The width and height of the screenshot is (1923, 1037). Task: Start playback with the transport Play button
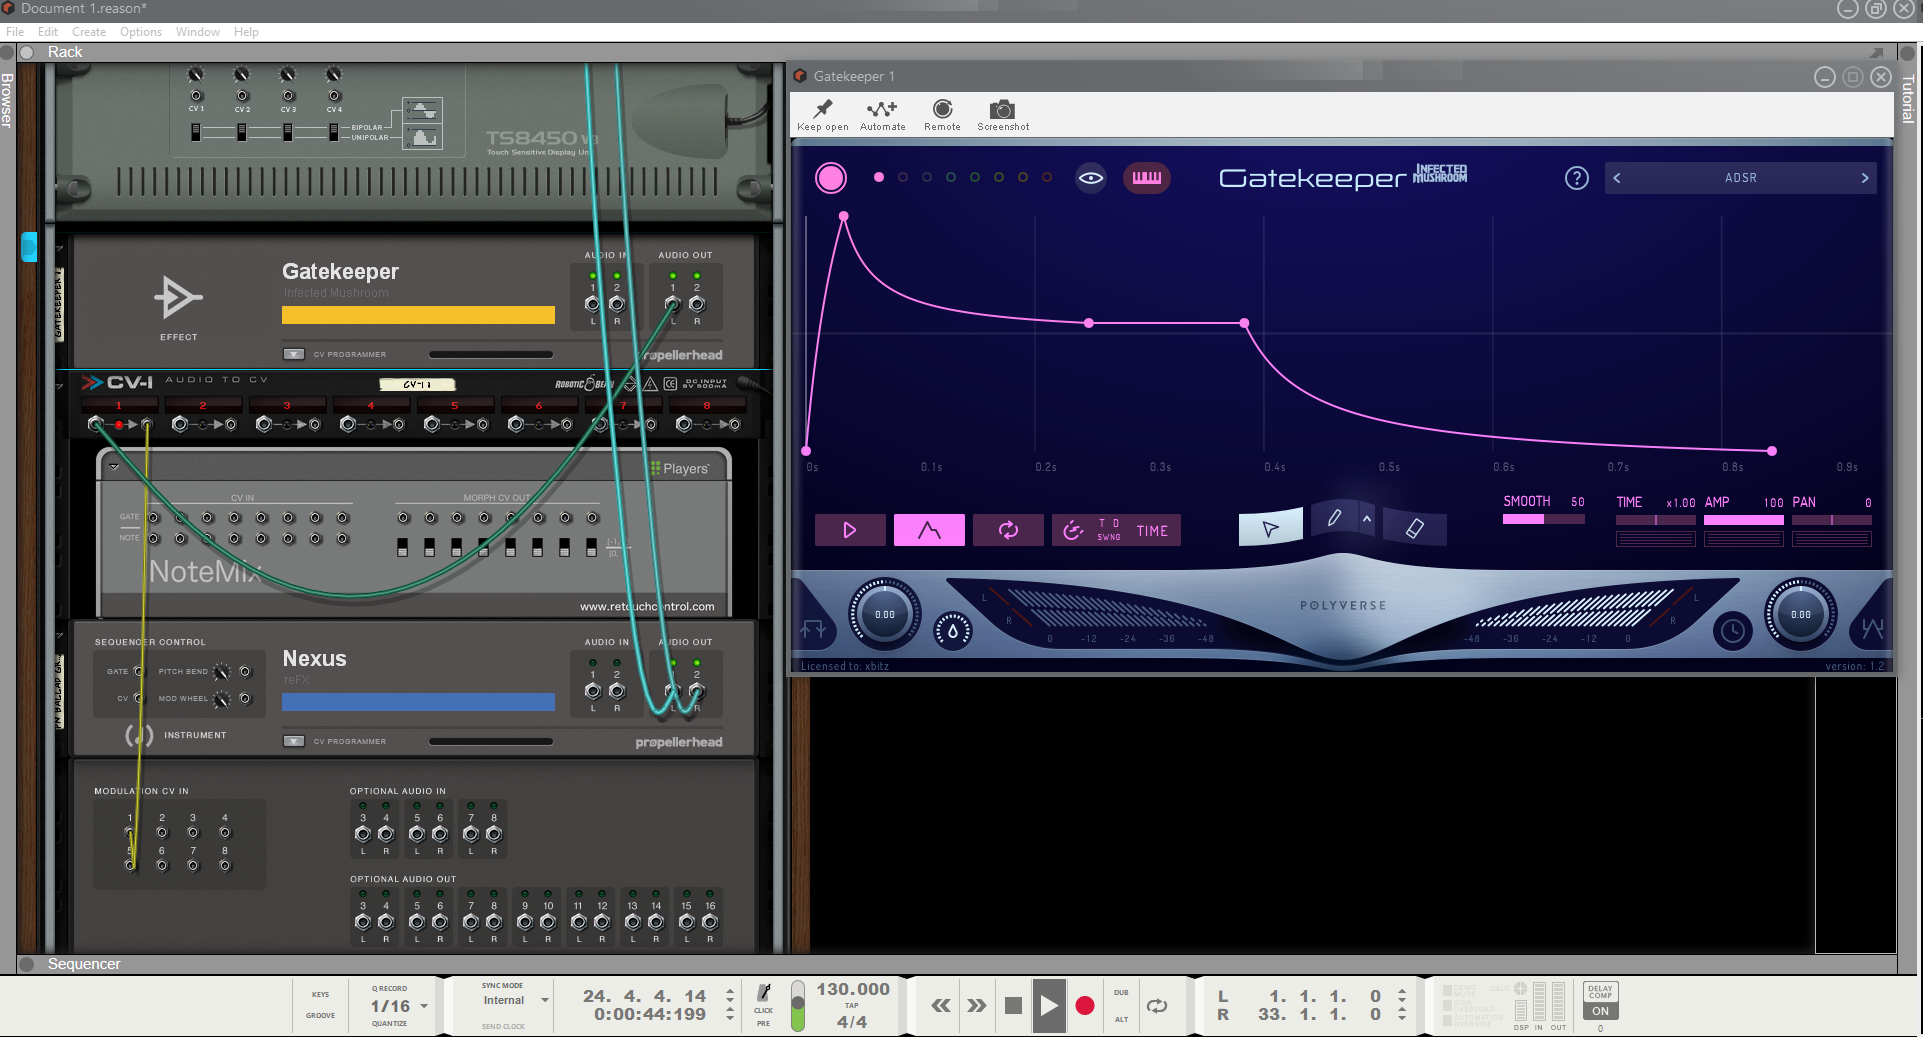pos(1049,1006)
